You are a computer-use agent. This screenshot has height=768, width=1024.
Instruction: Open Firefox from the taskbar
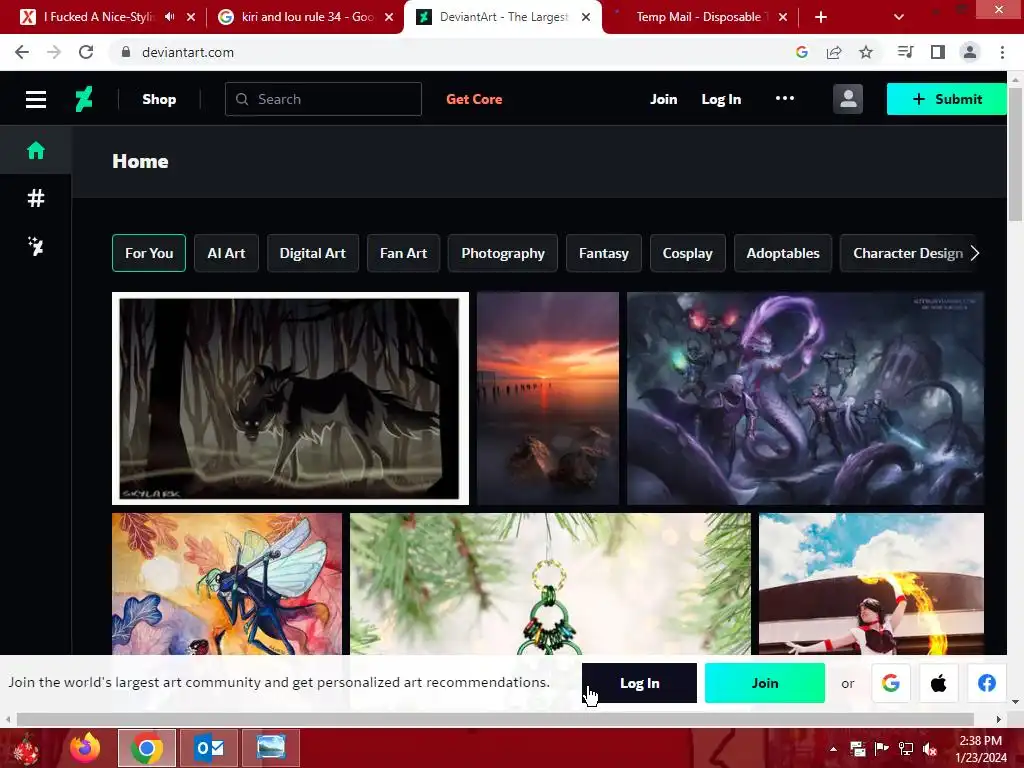click(86, 748)
